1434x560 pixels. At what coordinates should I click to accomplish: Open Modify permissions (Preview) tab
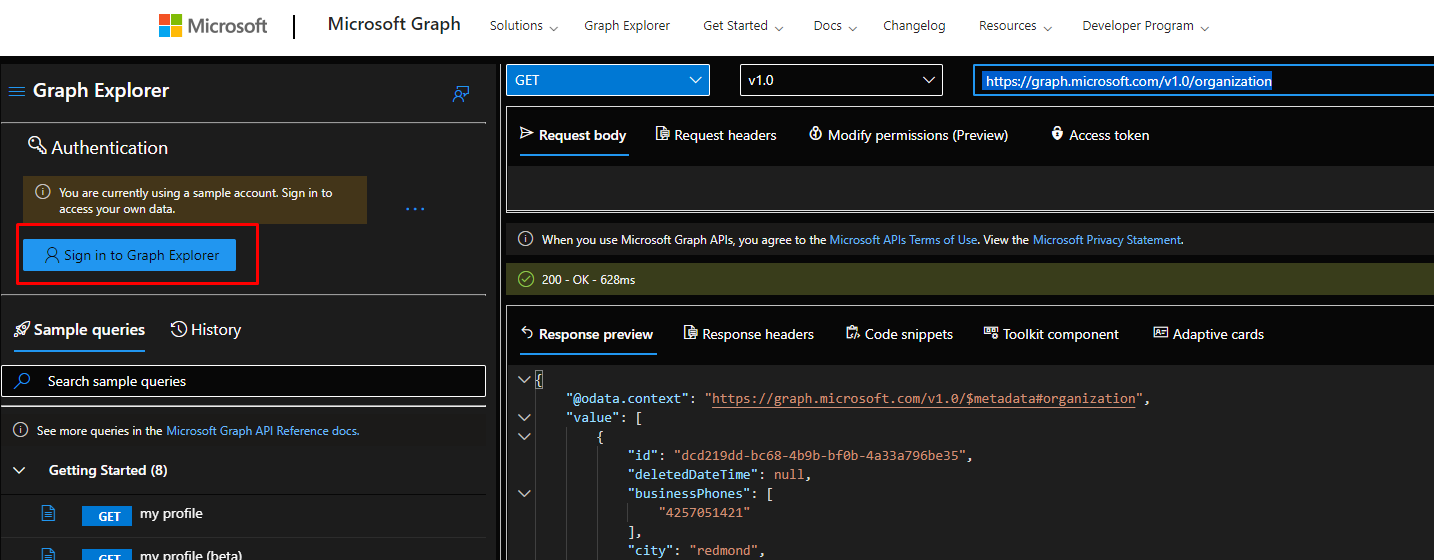[908, 135]
